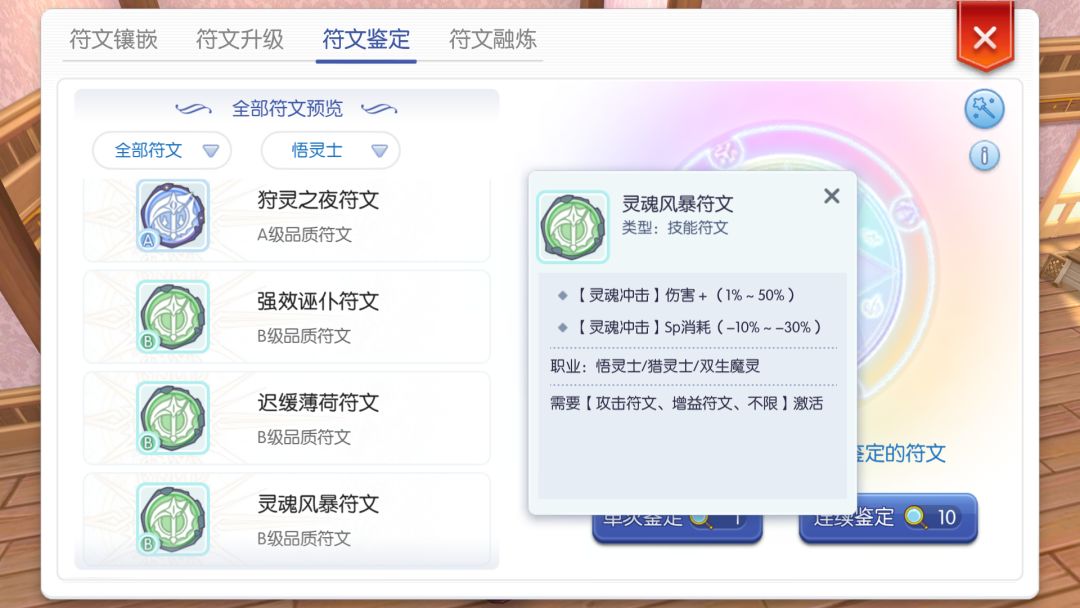Click the rune icon in detail popup

tap(573, 227)
